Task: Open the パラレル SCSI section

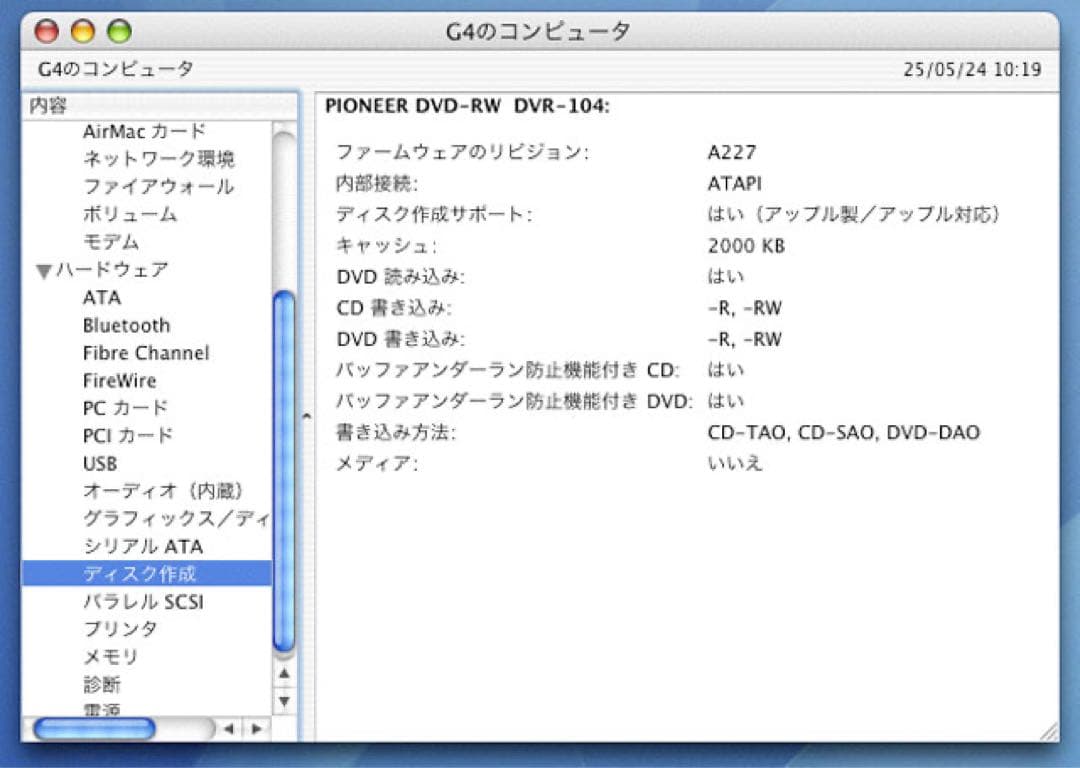Action: click(x=143, y=601)
